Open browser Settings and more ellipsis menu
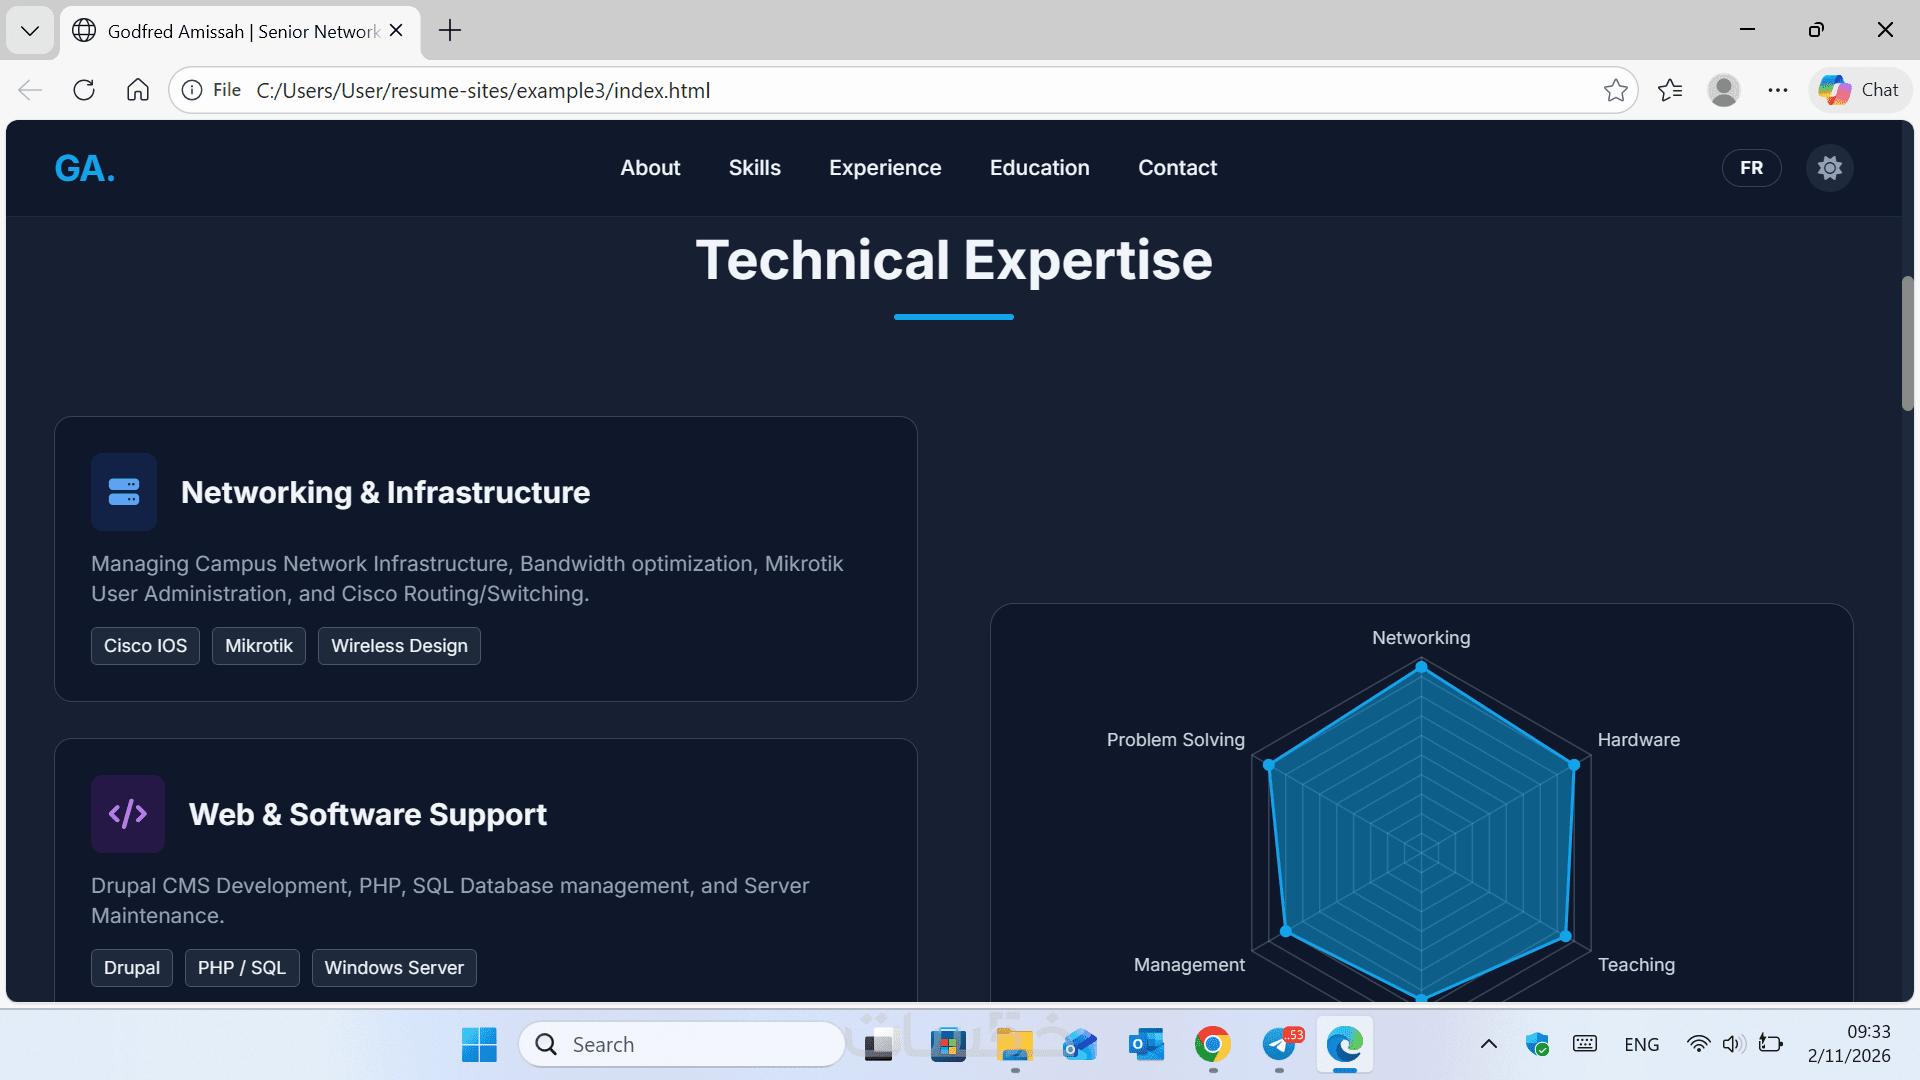The image size is (1920, 1080). coord(1777,90)
